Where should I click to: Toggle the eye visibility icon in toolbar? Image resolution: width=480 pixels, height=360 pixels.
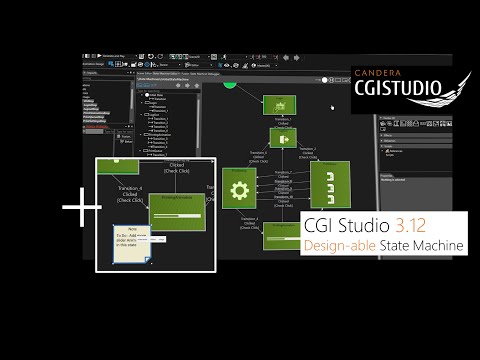click(227, 66)
